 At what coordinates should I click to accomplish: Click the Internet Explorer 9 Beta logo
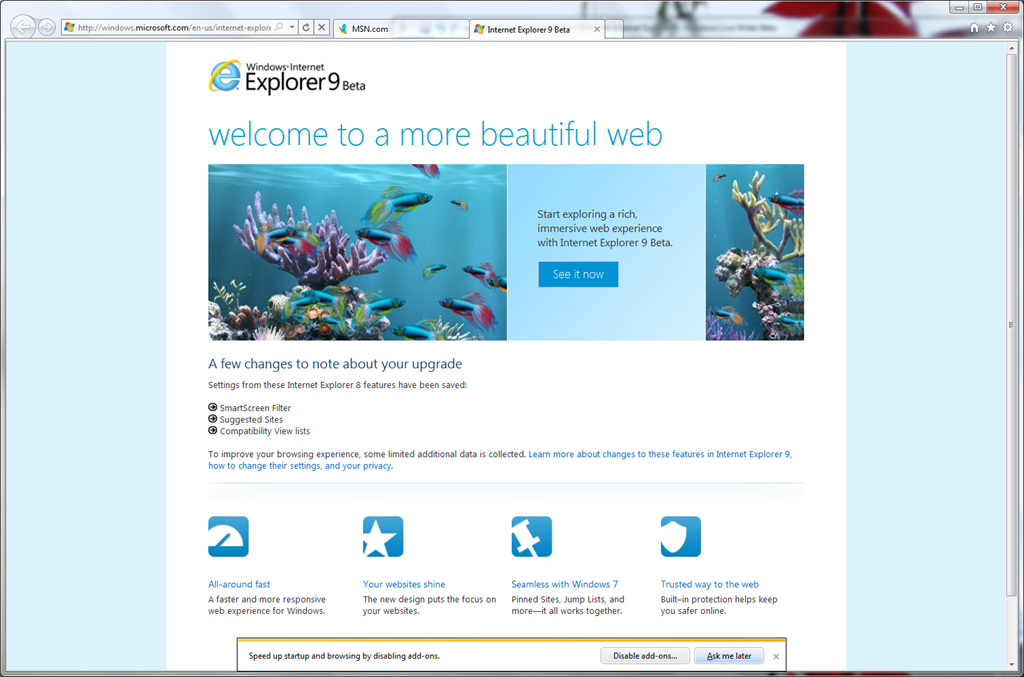point(287,77)
